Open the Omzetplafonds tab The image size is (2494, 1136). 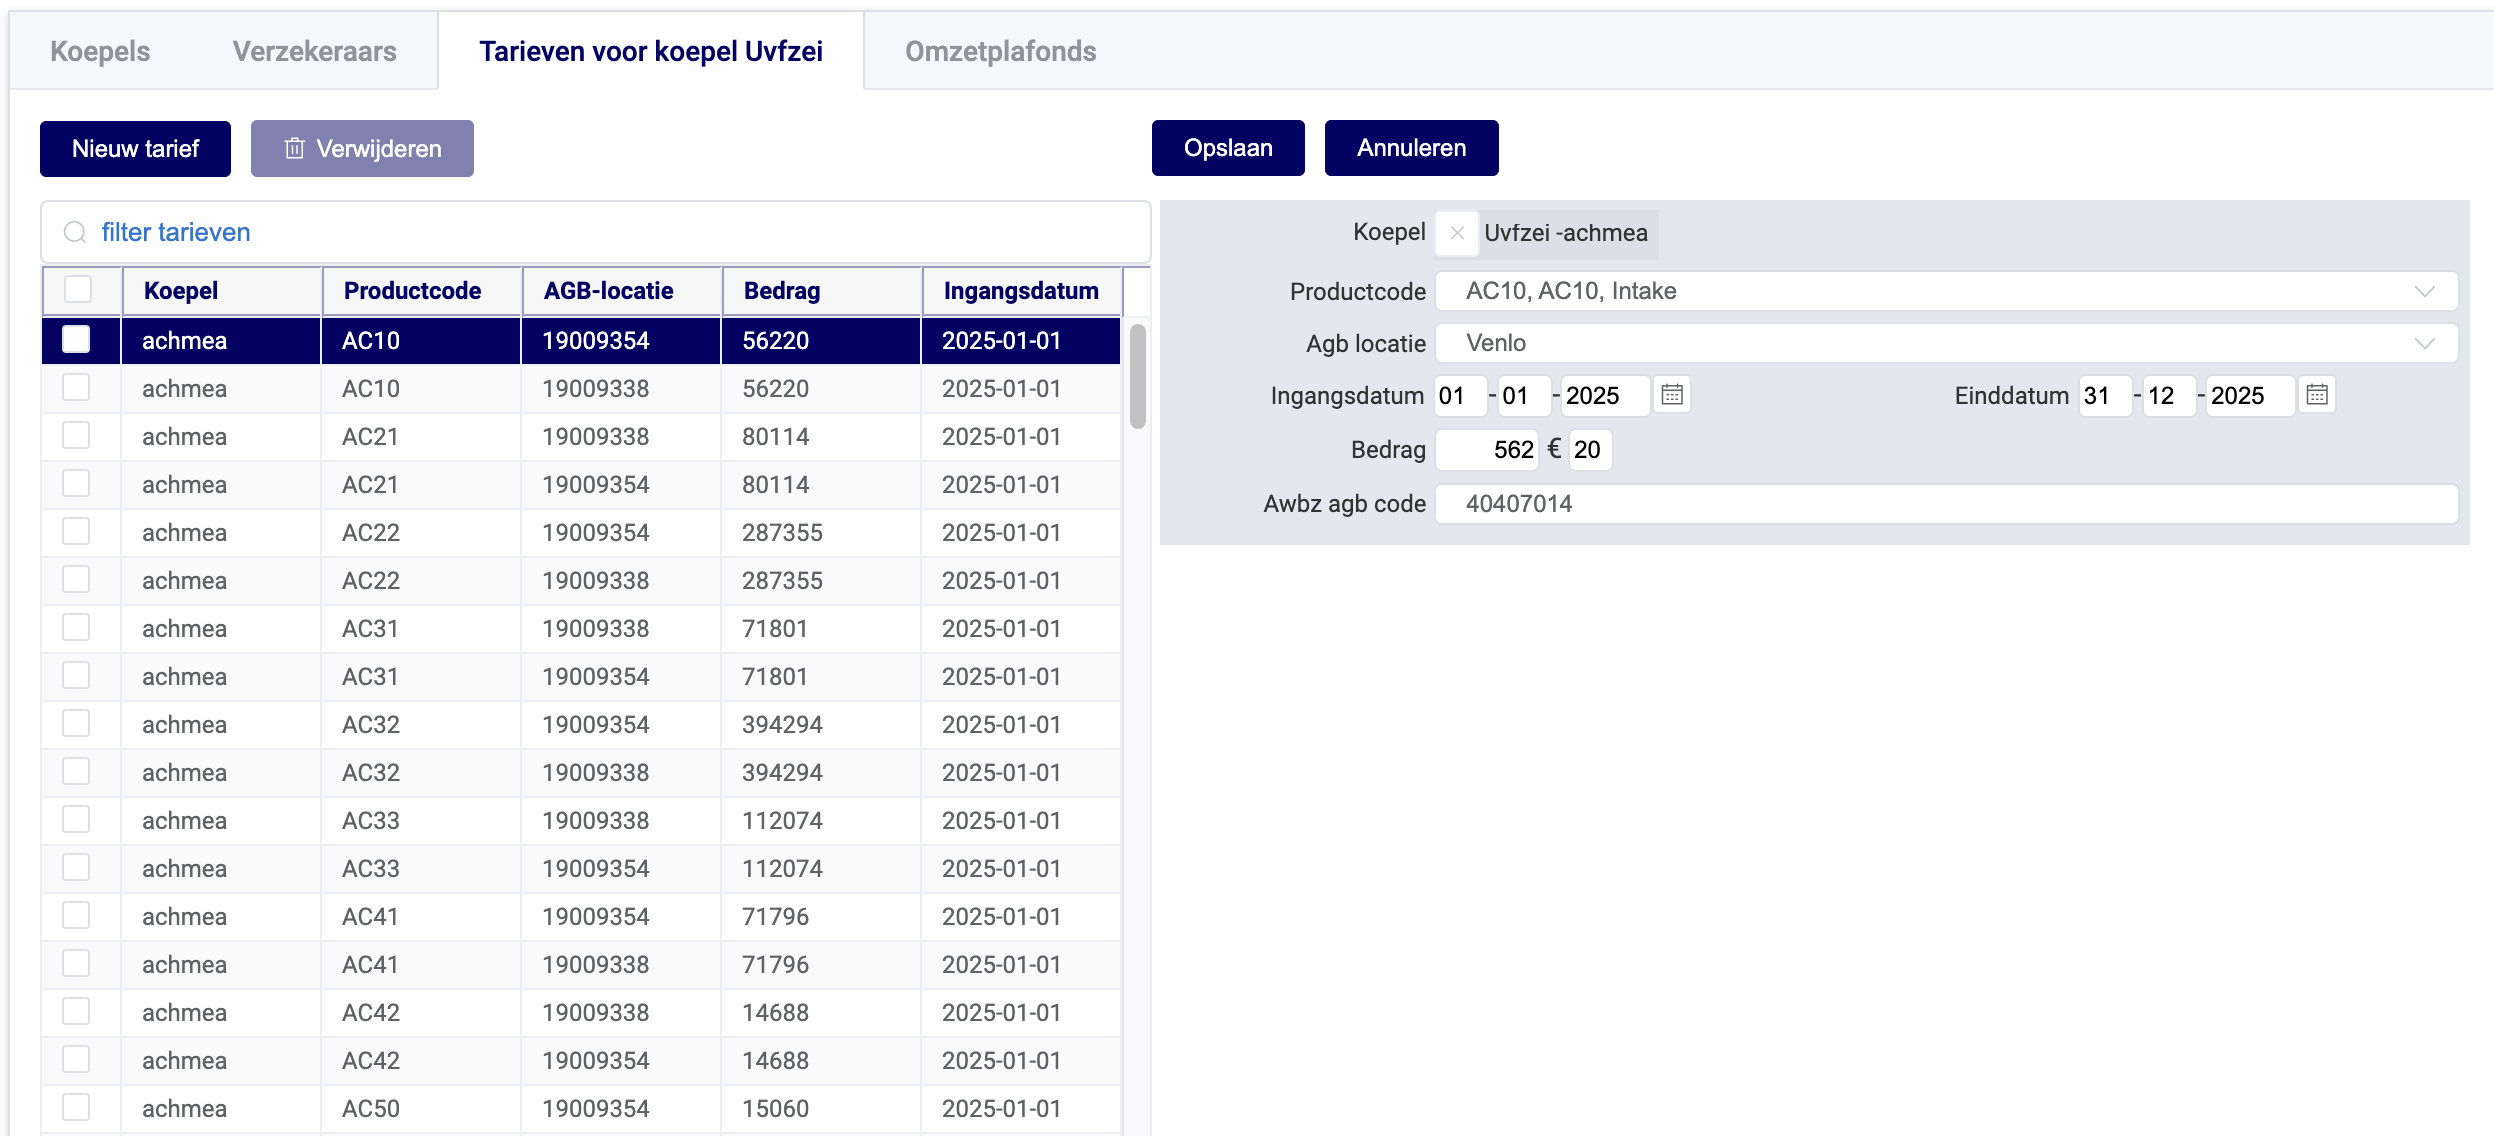coord(1000,51)
